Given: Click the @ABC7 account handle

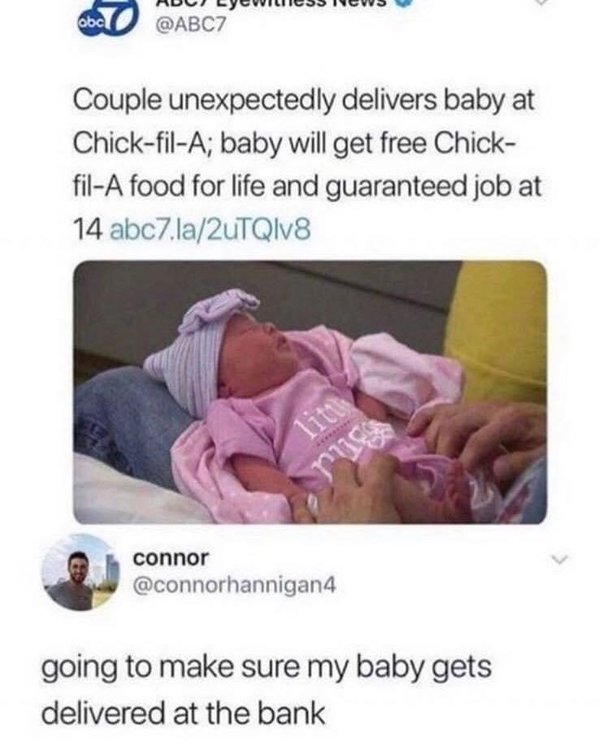Looking at the screenshot, I should (x=190, y=25).
